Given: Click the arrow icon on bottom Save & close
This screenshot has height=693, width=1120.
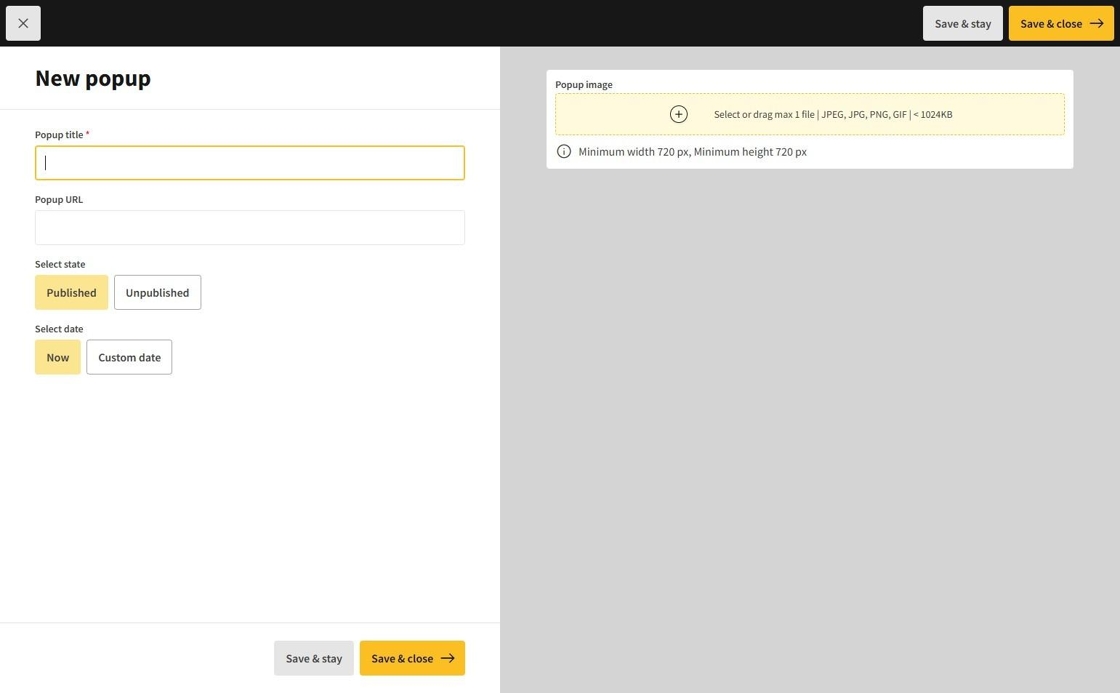Looking at the screenshot, I should pyautogui.click(x=447, y=658).
